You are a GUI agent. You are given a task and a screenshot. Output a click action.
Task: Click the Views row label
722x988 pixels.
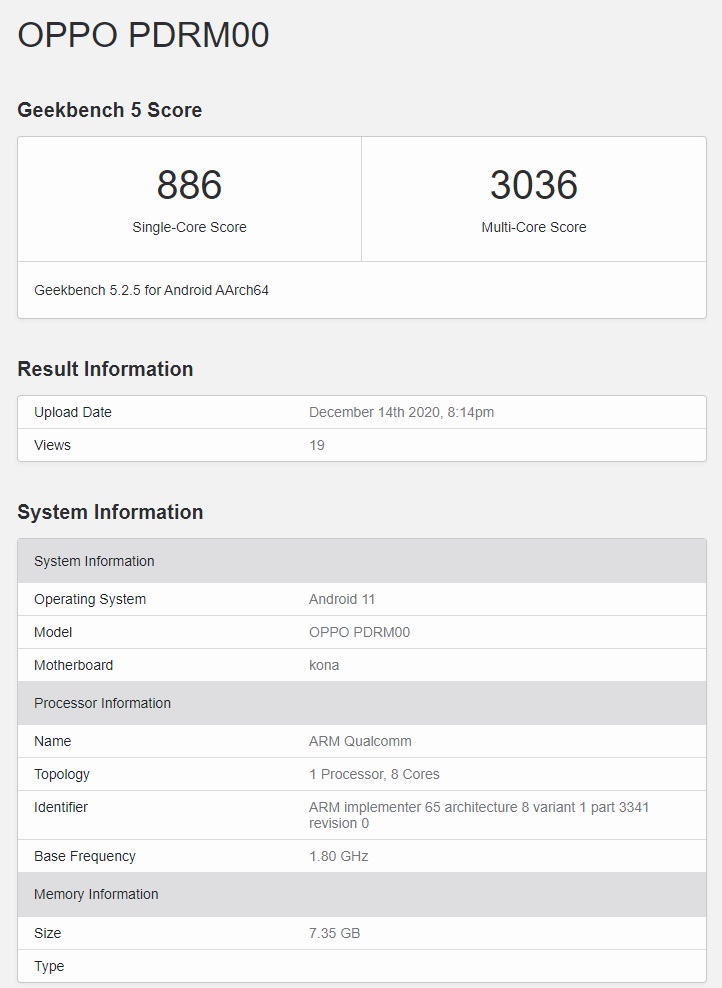tap(52, 445)
